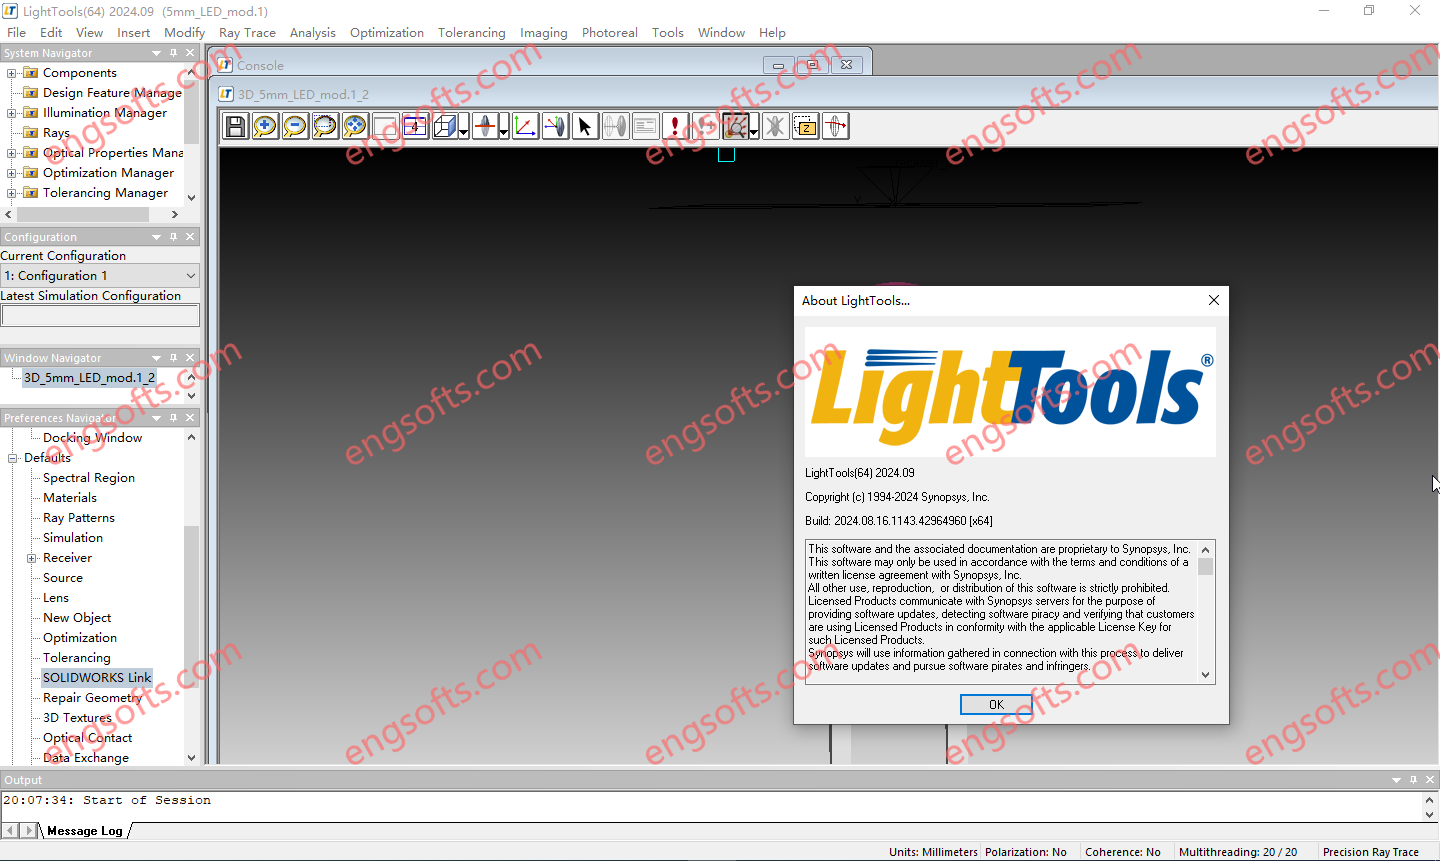
Task: Click the Zoom In magnifier icon
Action: tap(265, 126)
